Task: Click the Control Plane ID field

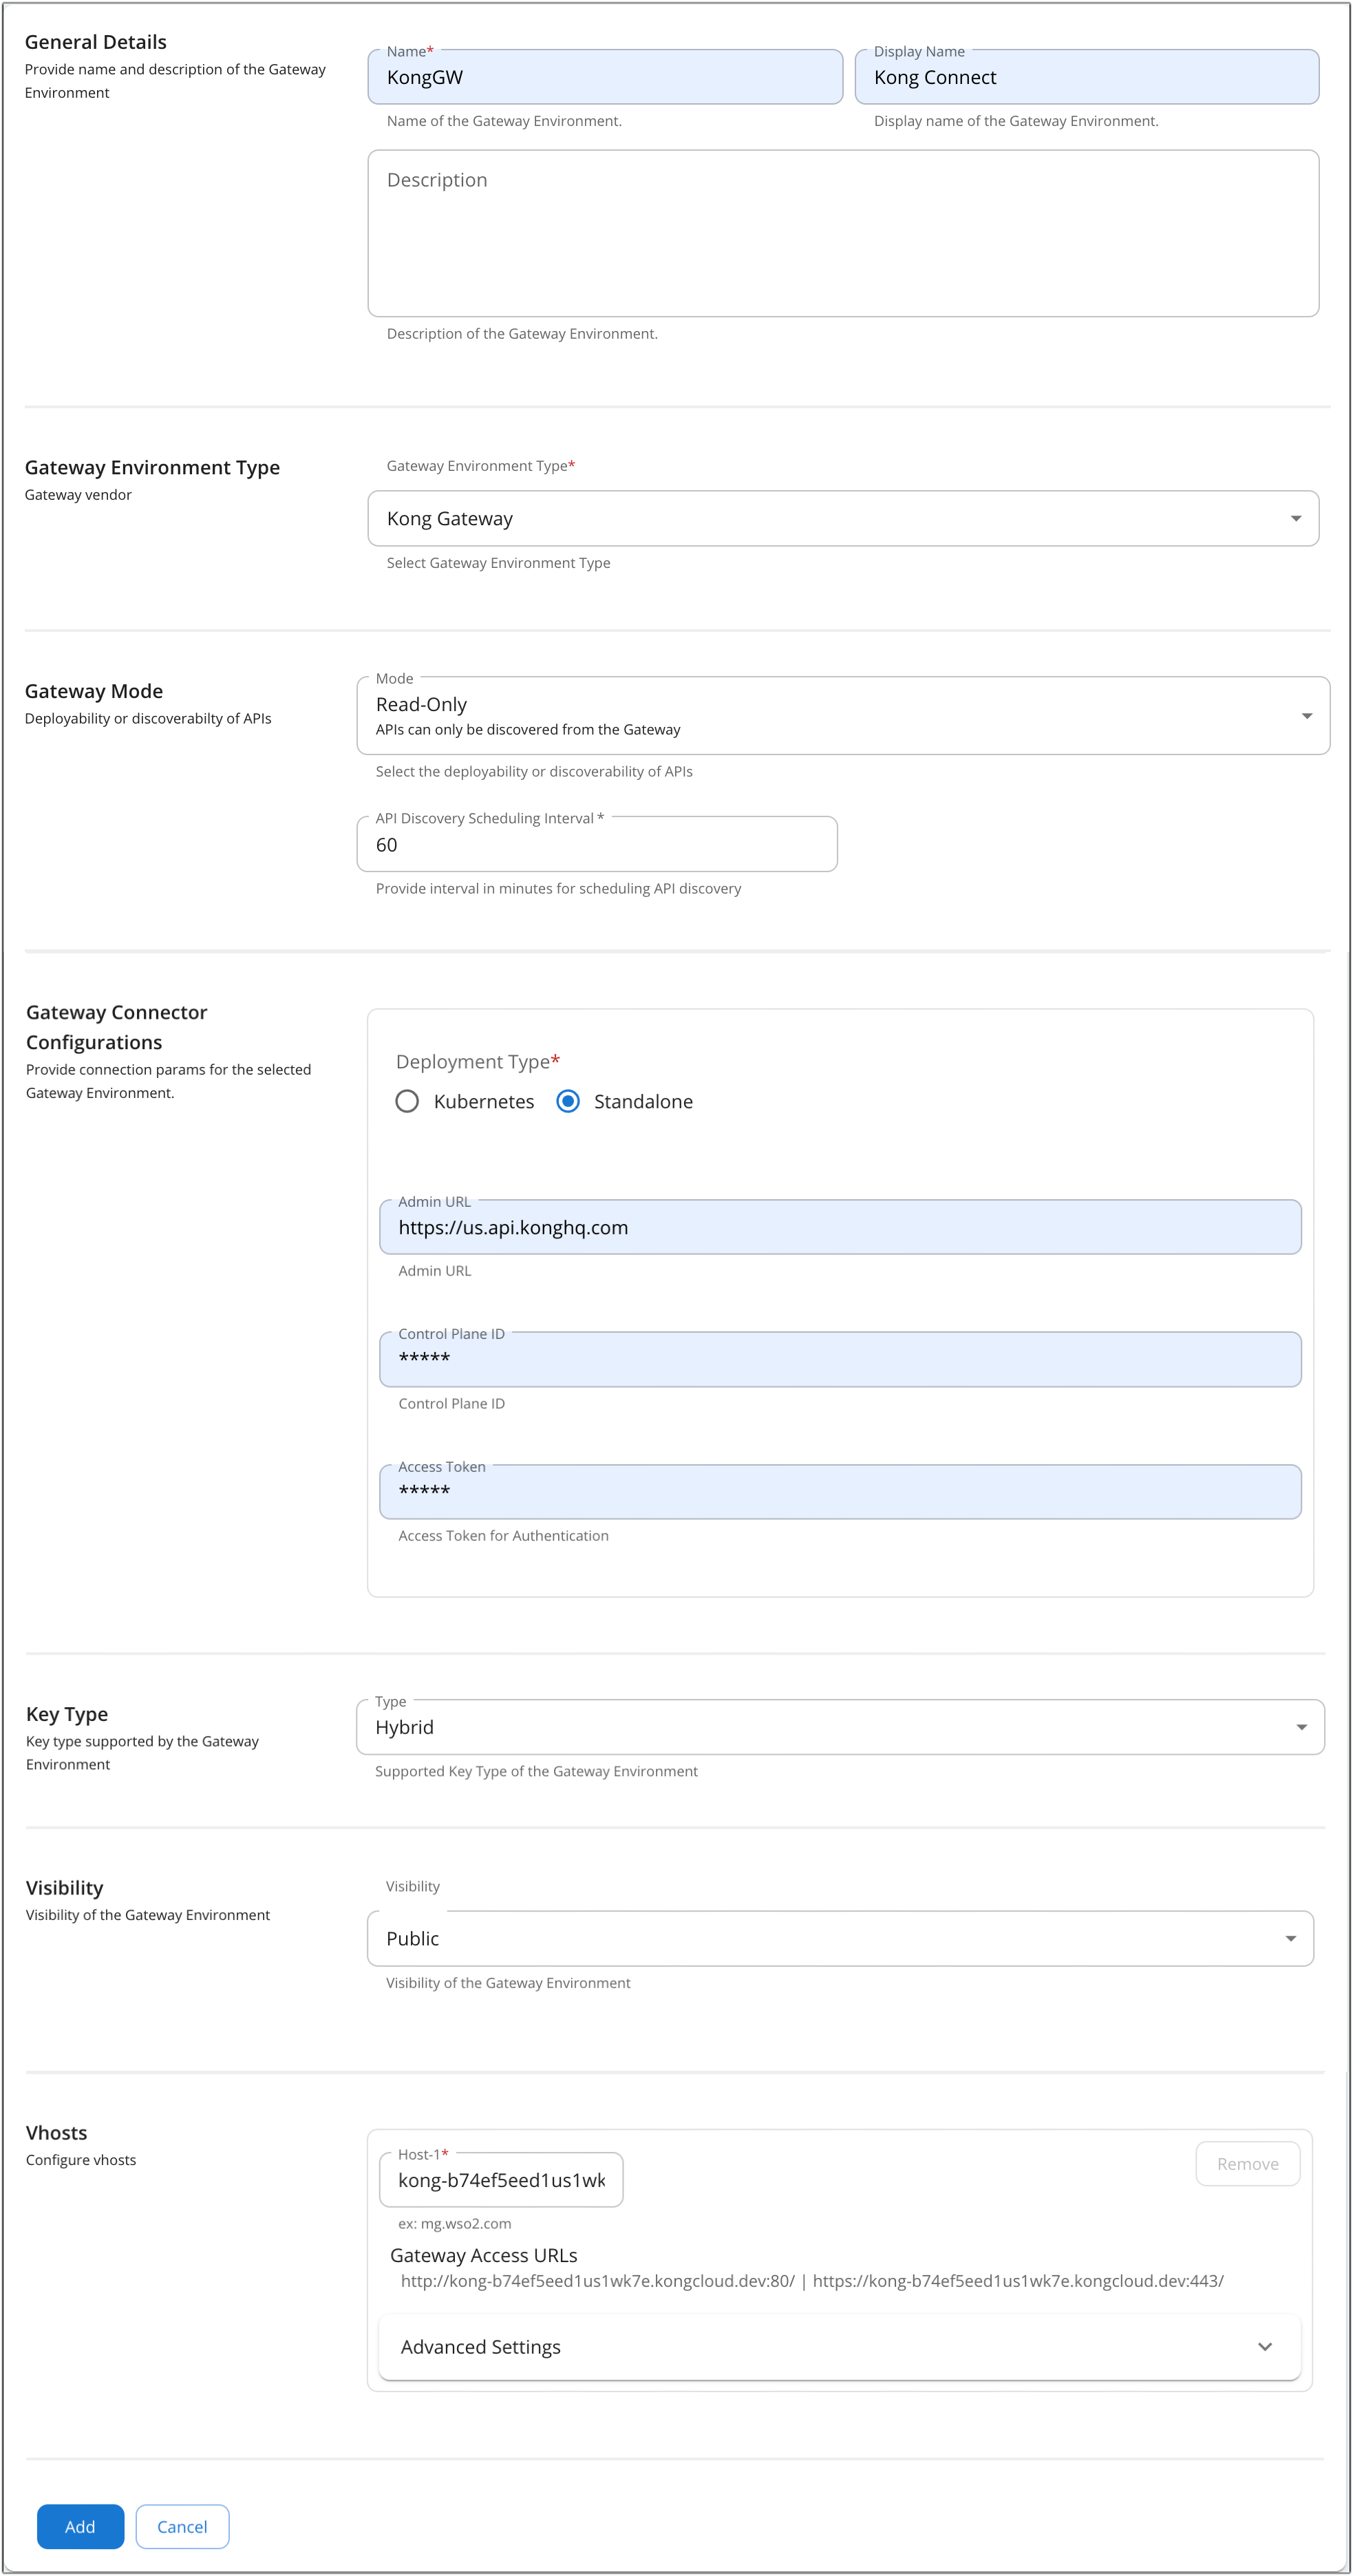Action: tap(840, 1359)
